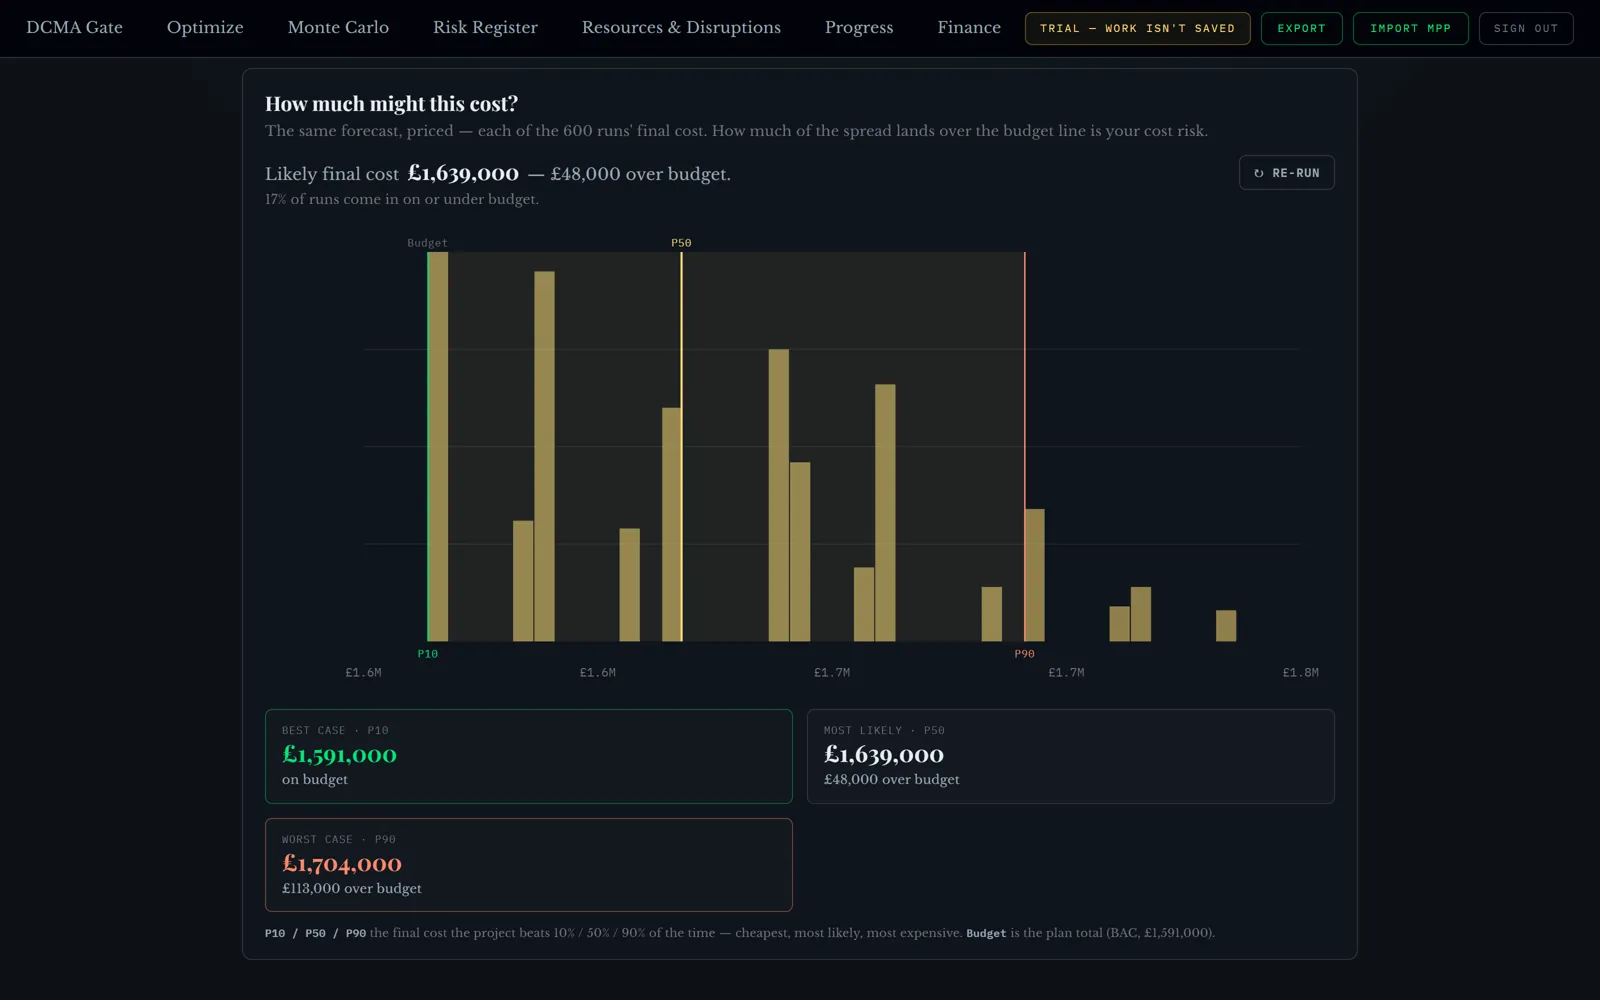Select the Most Likely P50 card

(1070, 756)
